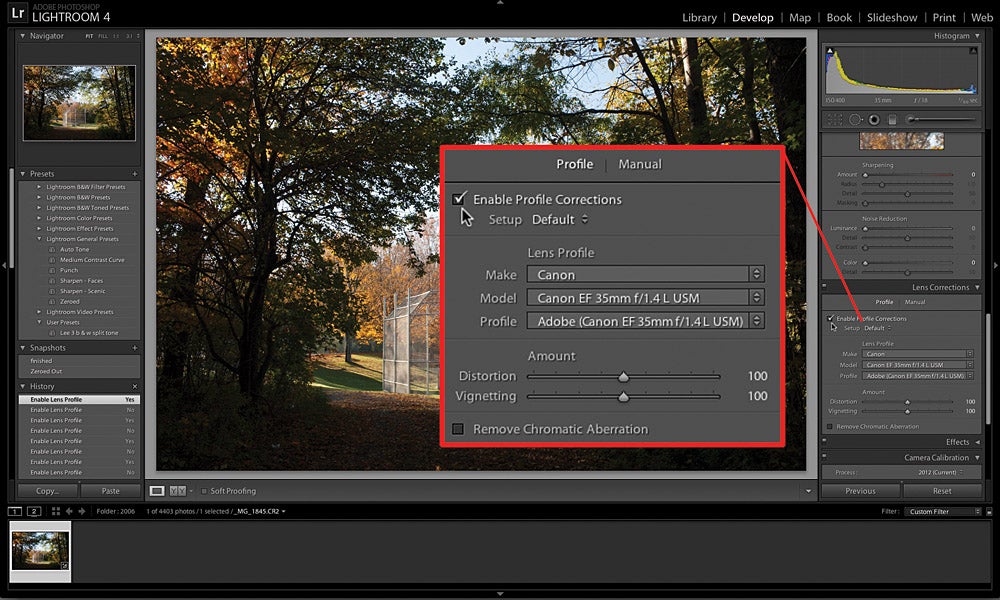Set Navigator zoom to FIT
Screen dimensions: 1000x600
point(89,36)
